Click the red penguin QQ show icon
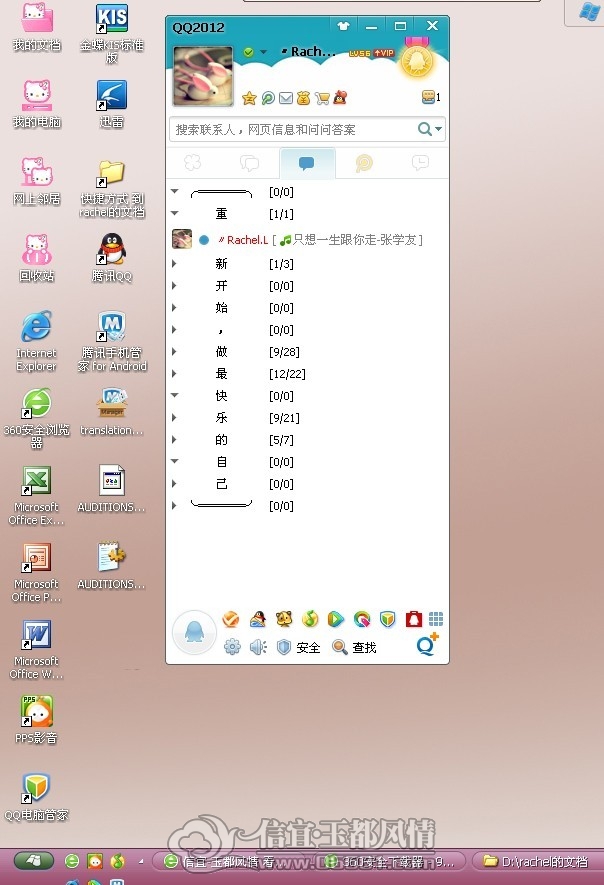 340,98
